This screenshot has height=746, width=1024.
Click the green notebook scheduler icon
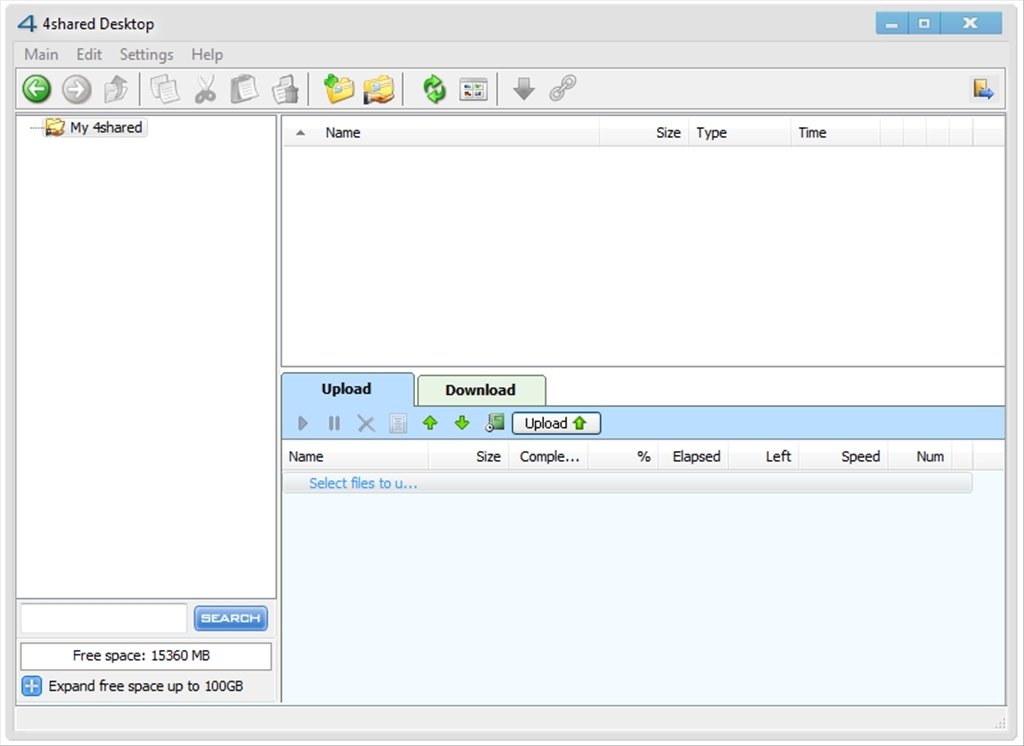click(x=494, y=422)
